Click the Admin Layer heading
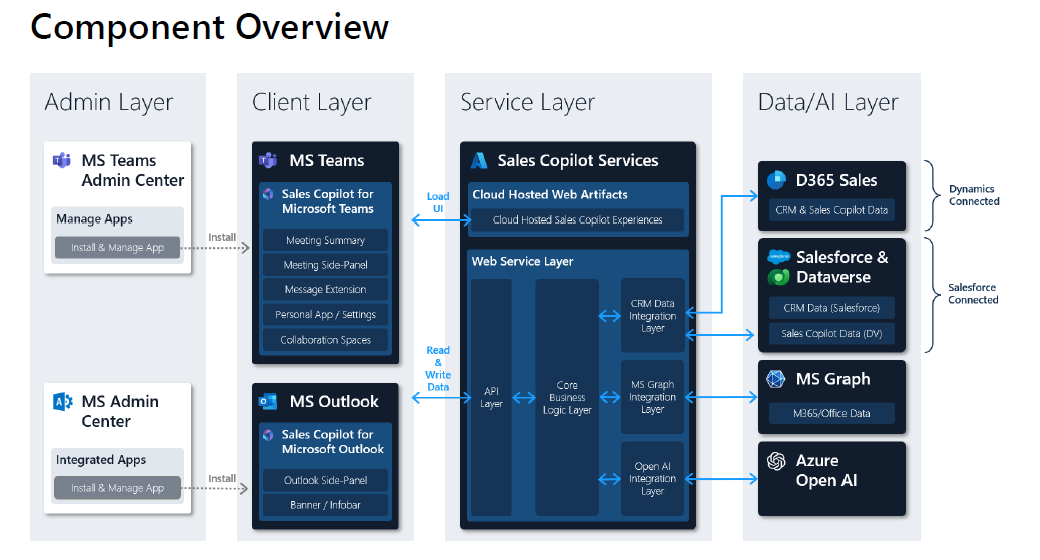 pos(109,102)
